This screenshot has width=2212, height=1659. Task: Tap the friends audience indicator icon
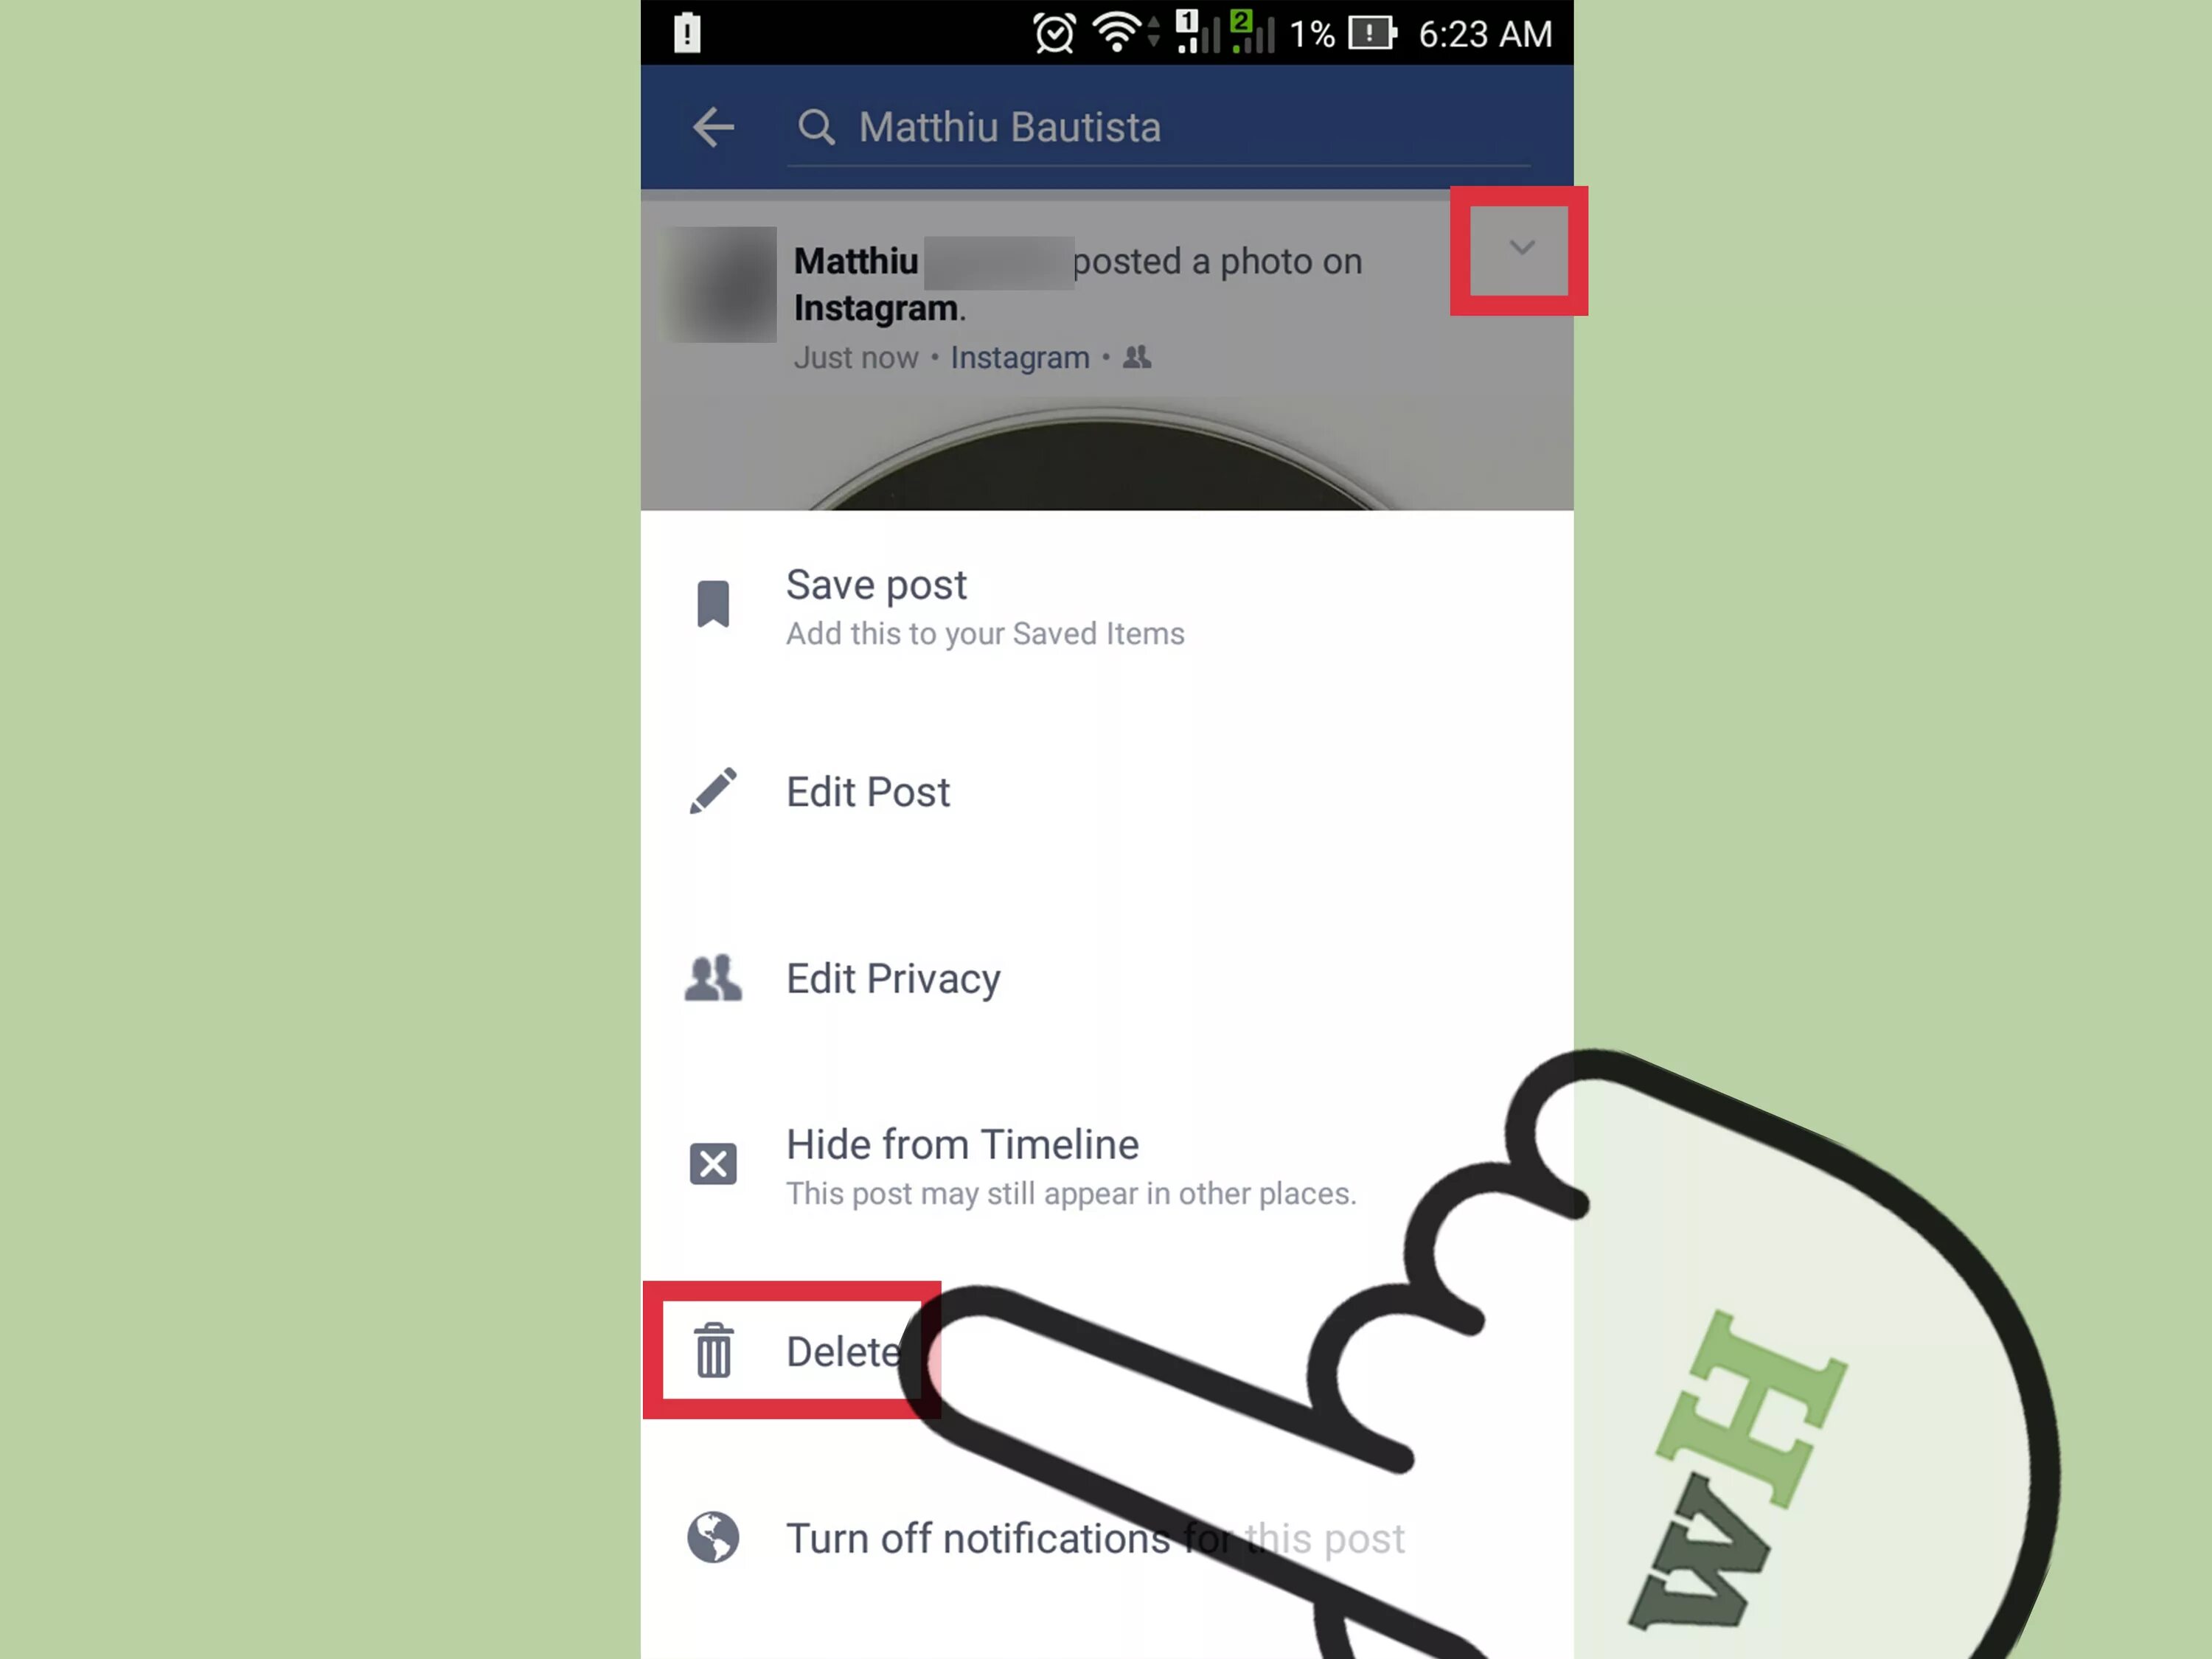point(1135,358)
